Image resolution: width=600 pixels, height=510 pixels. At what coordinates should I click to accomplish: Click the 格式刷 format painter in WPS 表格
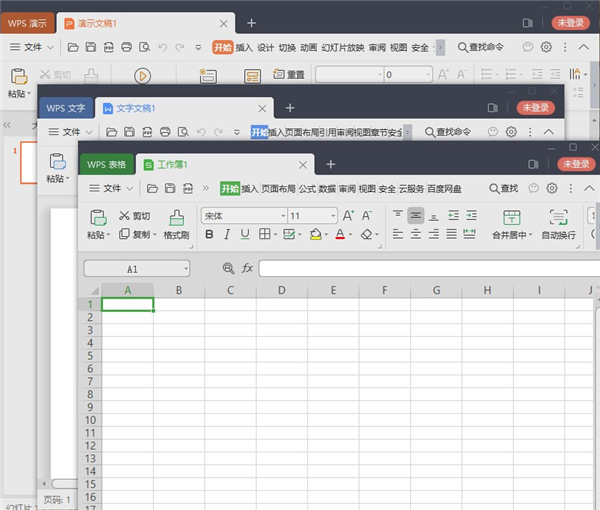[x=176, y=224]
